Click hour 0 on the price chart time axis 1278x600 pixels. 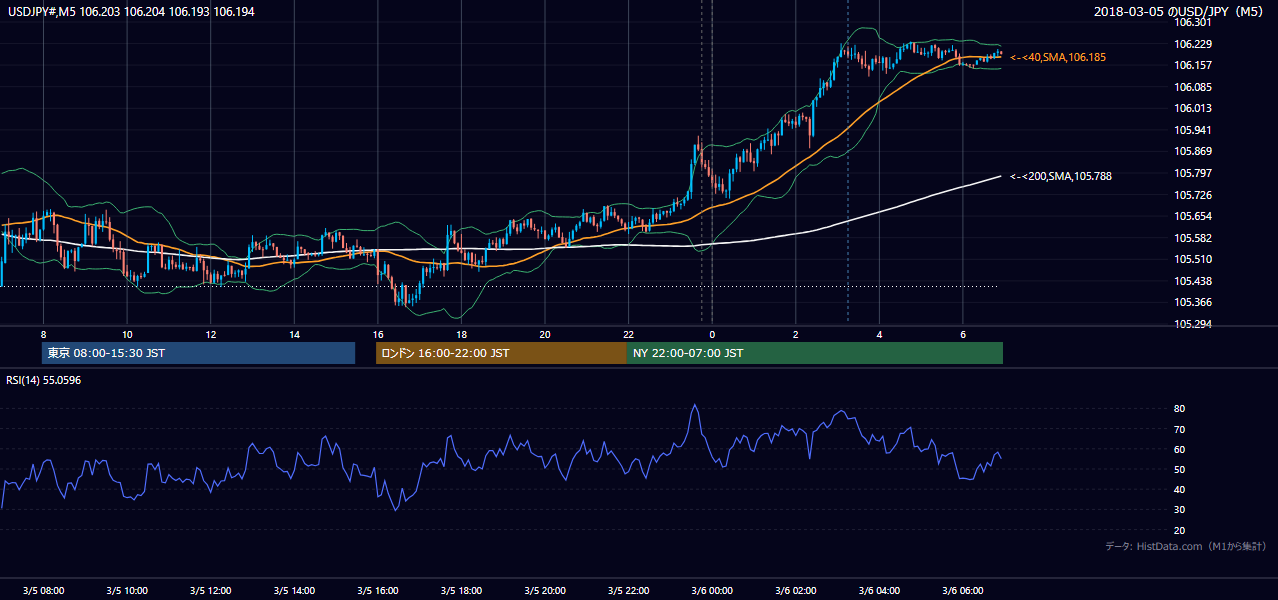click(711, 334)
